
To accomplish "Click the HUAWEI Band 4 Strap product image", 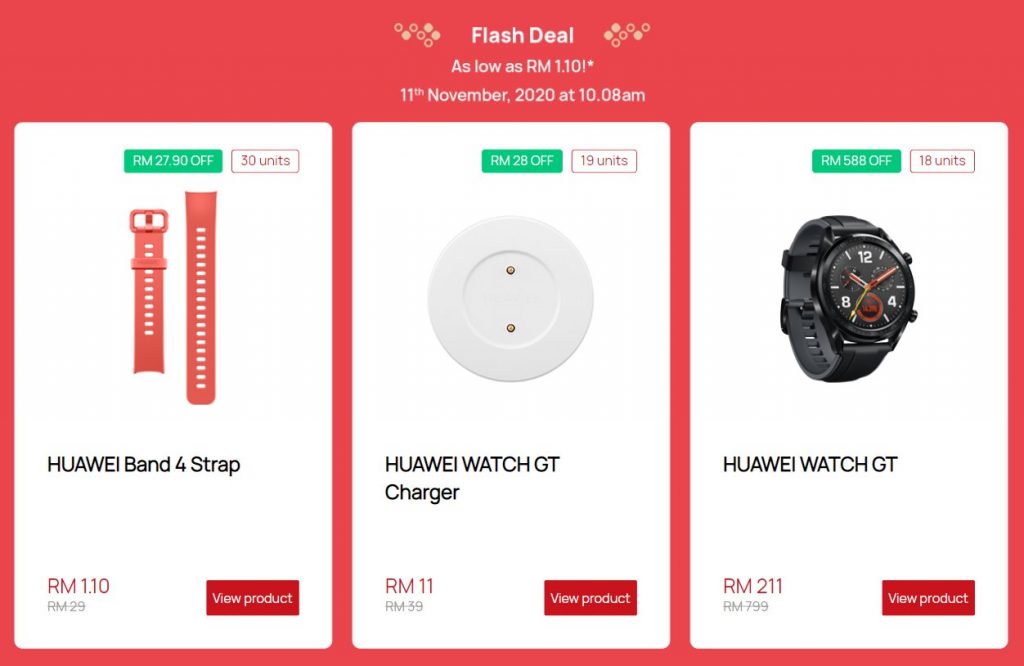I will tap(173, 298).
